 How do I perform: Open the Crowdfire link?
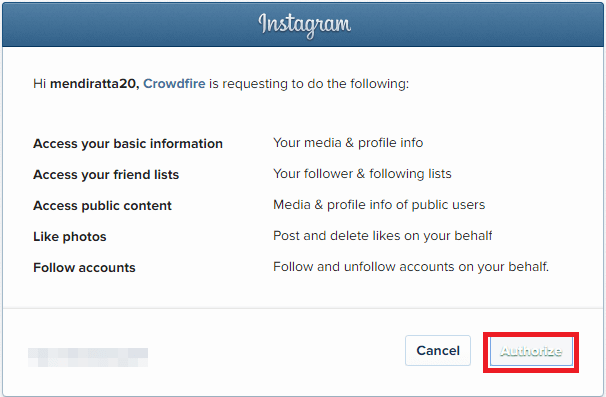coord(174,83)
